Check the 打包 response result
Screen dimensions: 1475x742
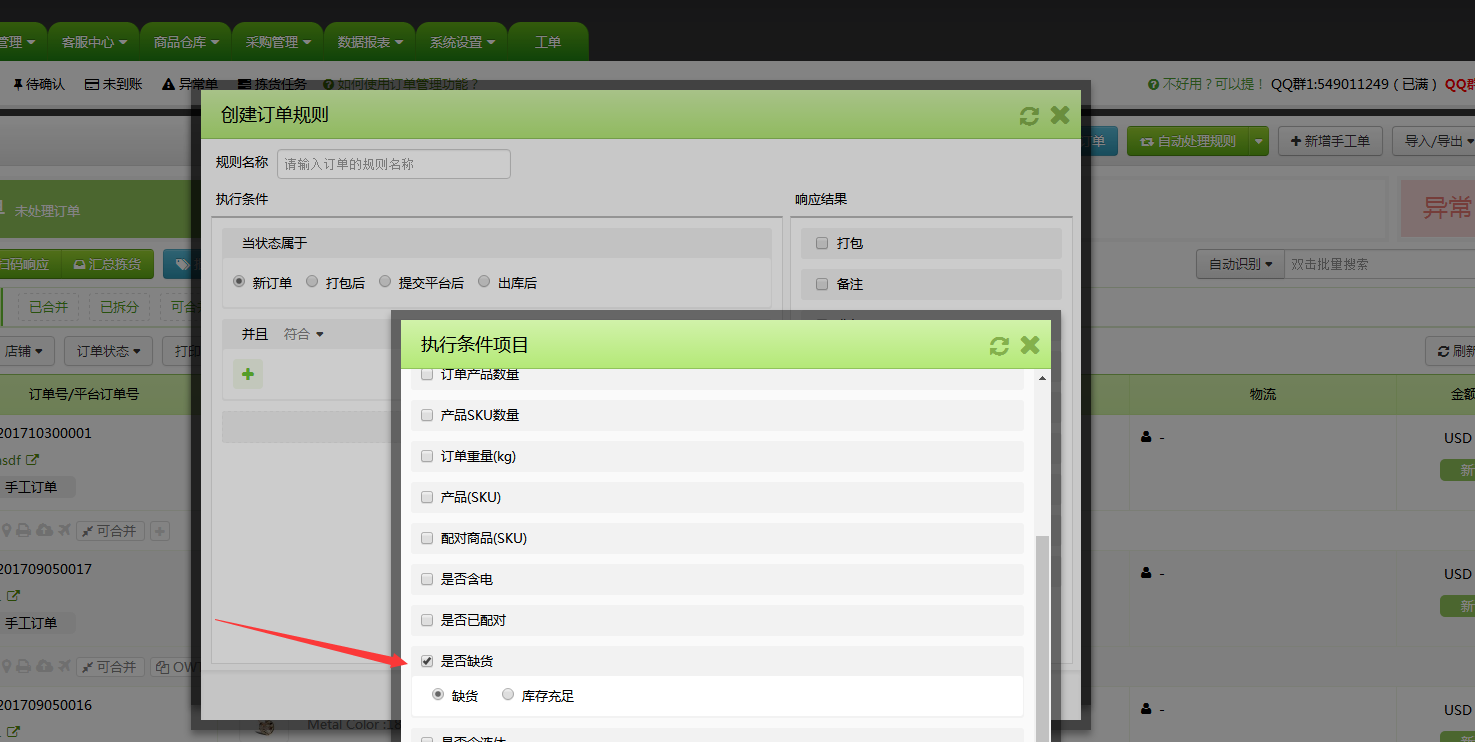822,243
